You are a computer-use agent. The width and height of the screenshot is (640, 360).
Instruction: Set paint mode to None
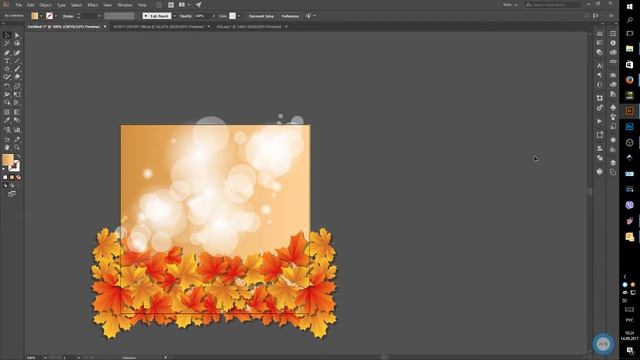[18, 178]
